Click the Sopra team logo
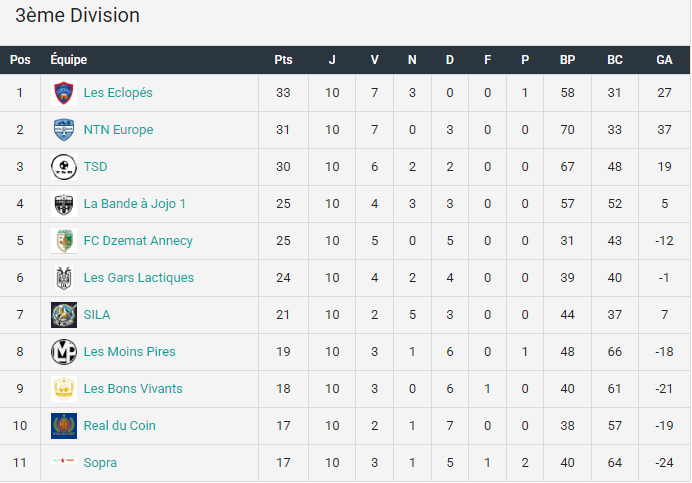This screenshot has width=692, height=483. pos(64,460)
